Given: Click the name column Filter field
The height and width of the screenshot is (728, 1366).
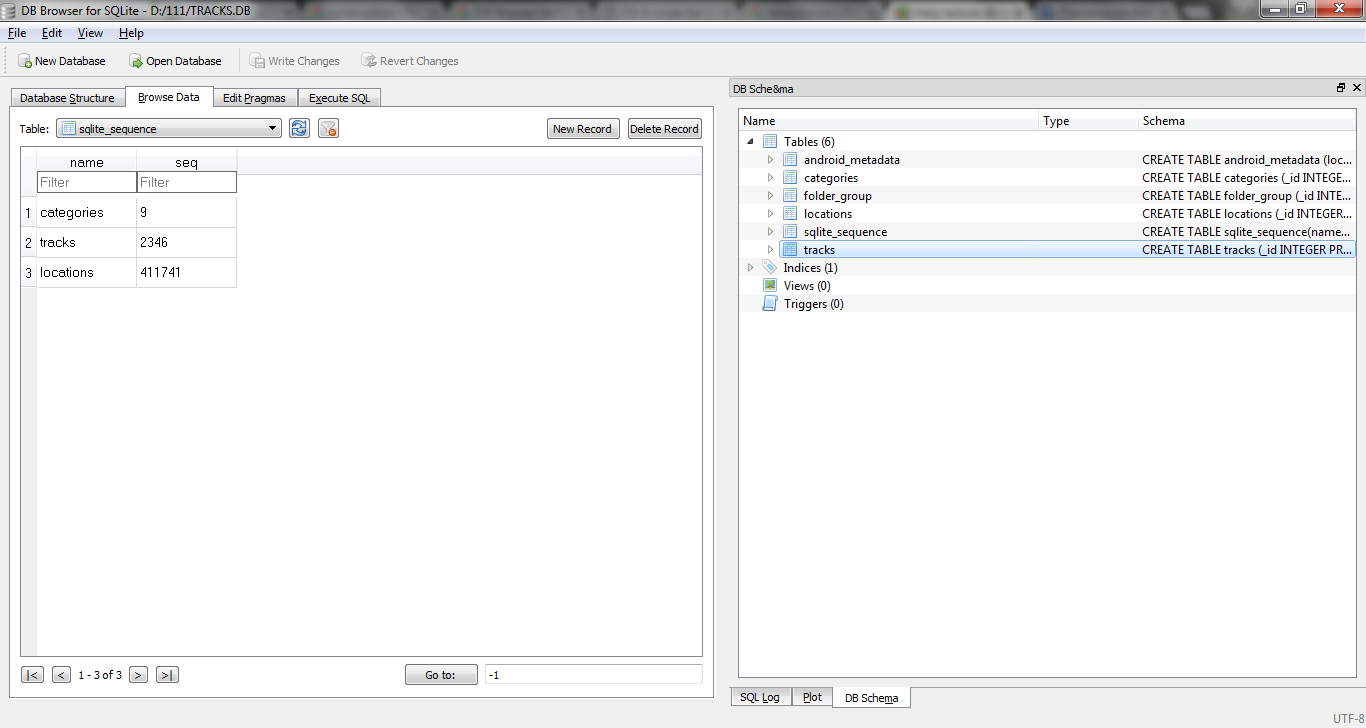Looking at the screenshot, I should click(86, 182).
